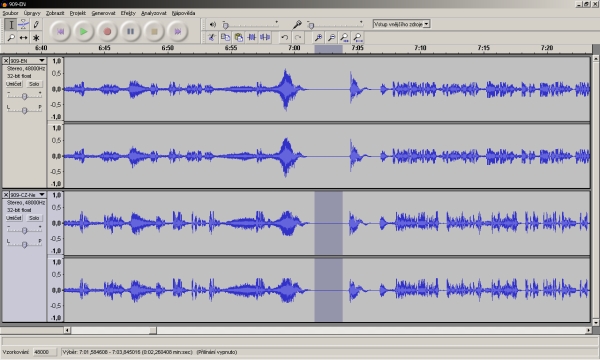This screenshot has width=600, height=360.
Task: Open 909-EN track dropdown menu
Action: [x=41, y=61]
